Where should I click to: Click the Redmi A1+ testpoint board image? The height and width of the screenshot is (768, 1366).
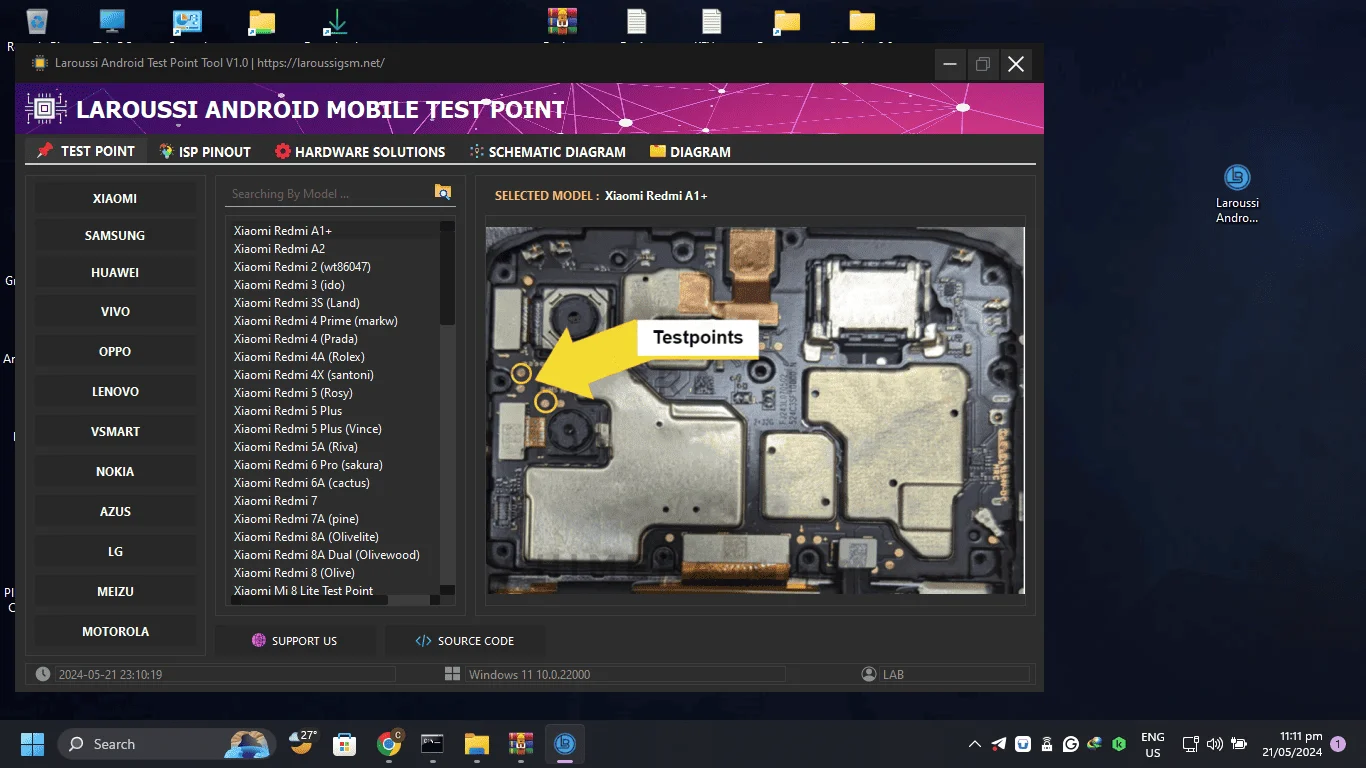755,410
